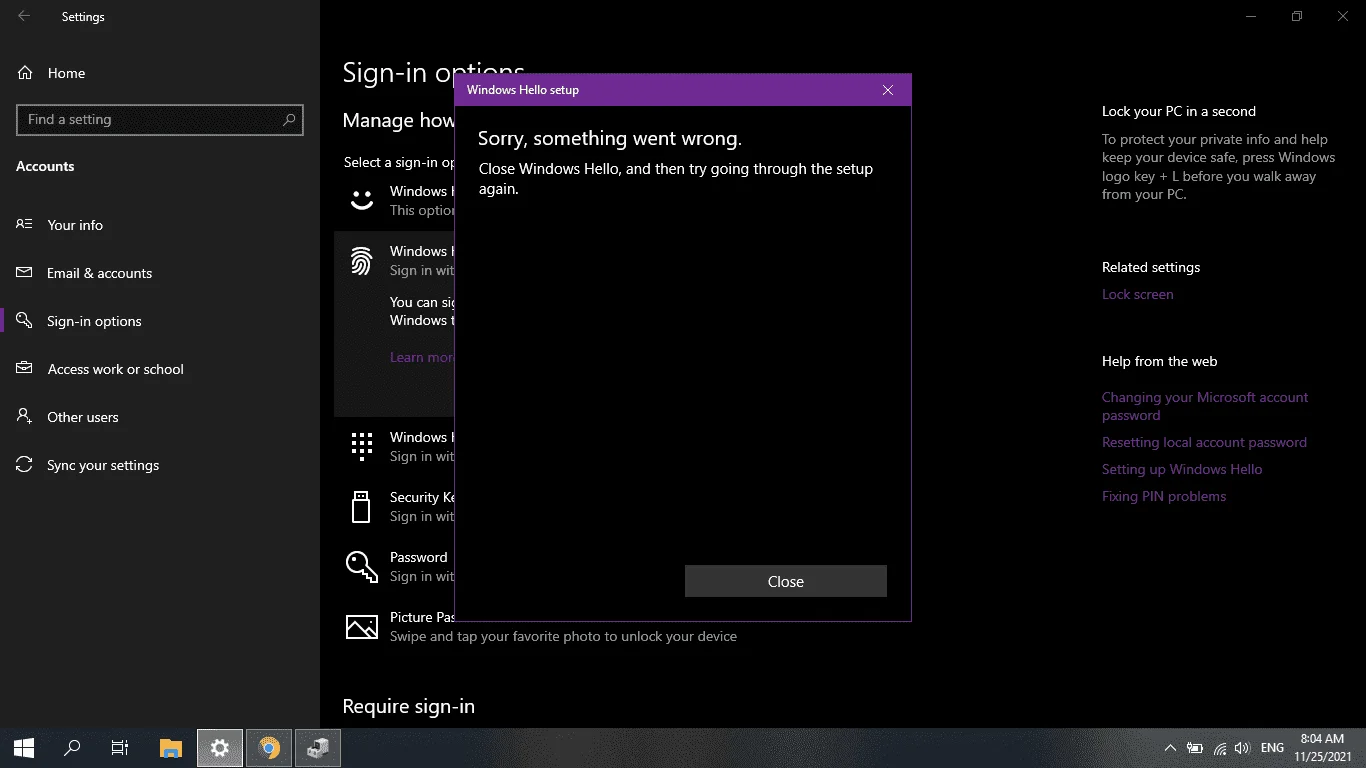1366x768 pixels.
Task: Restore down the Settings window
Action: (x=1297, y=16)
